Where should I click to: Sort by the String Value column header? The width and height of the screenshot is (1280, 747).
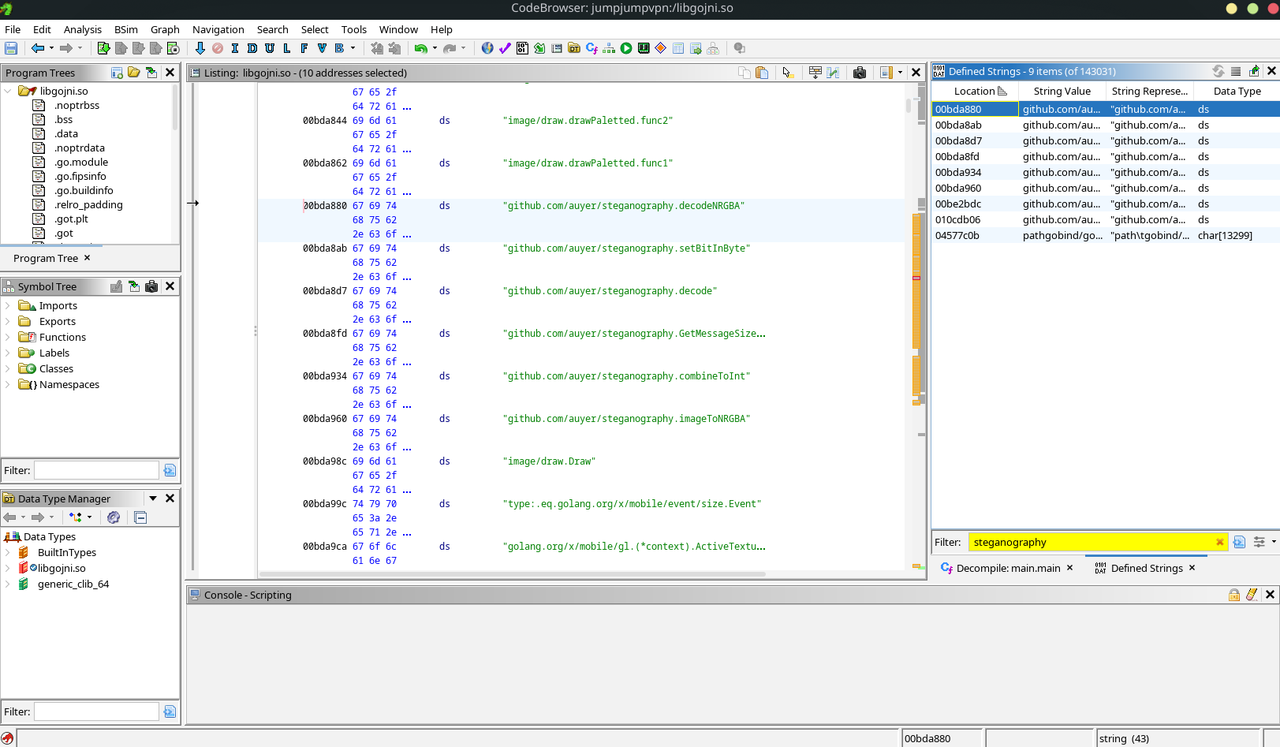point(1062,91)
